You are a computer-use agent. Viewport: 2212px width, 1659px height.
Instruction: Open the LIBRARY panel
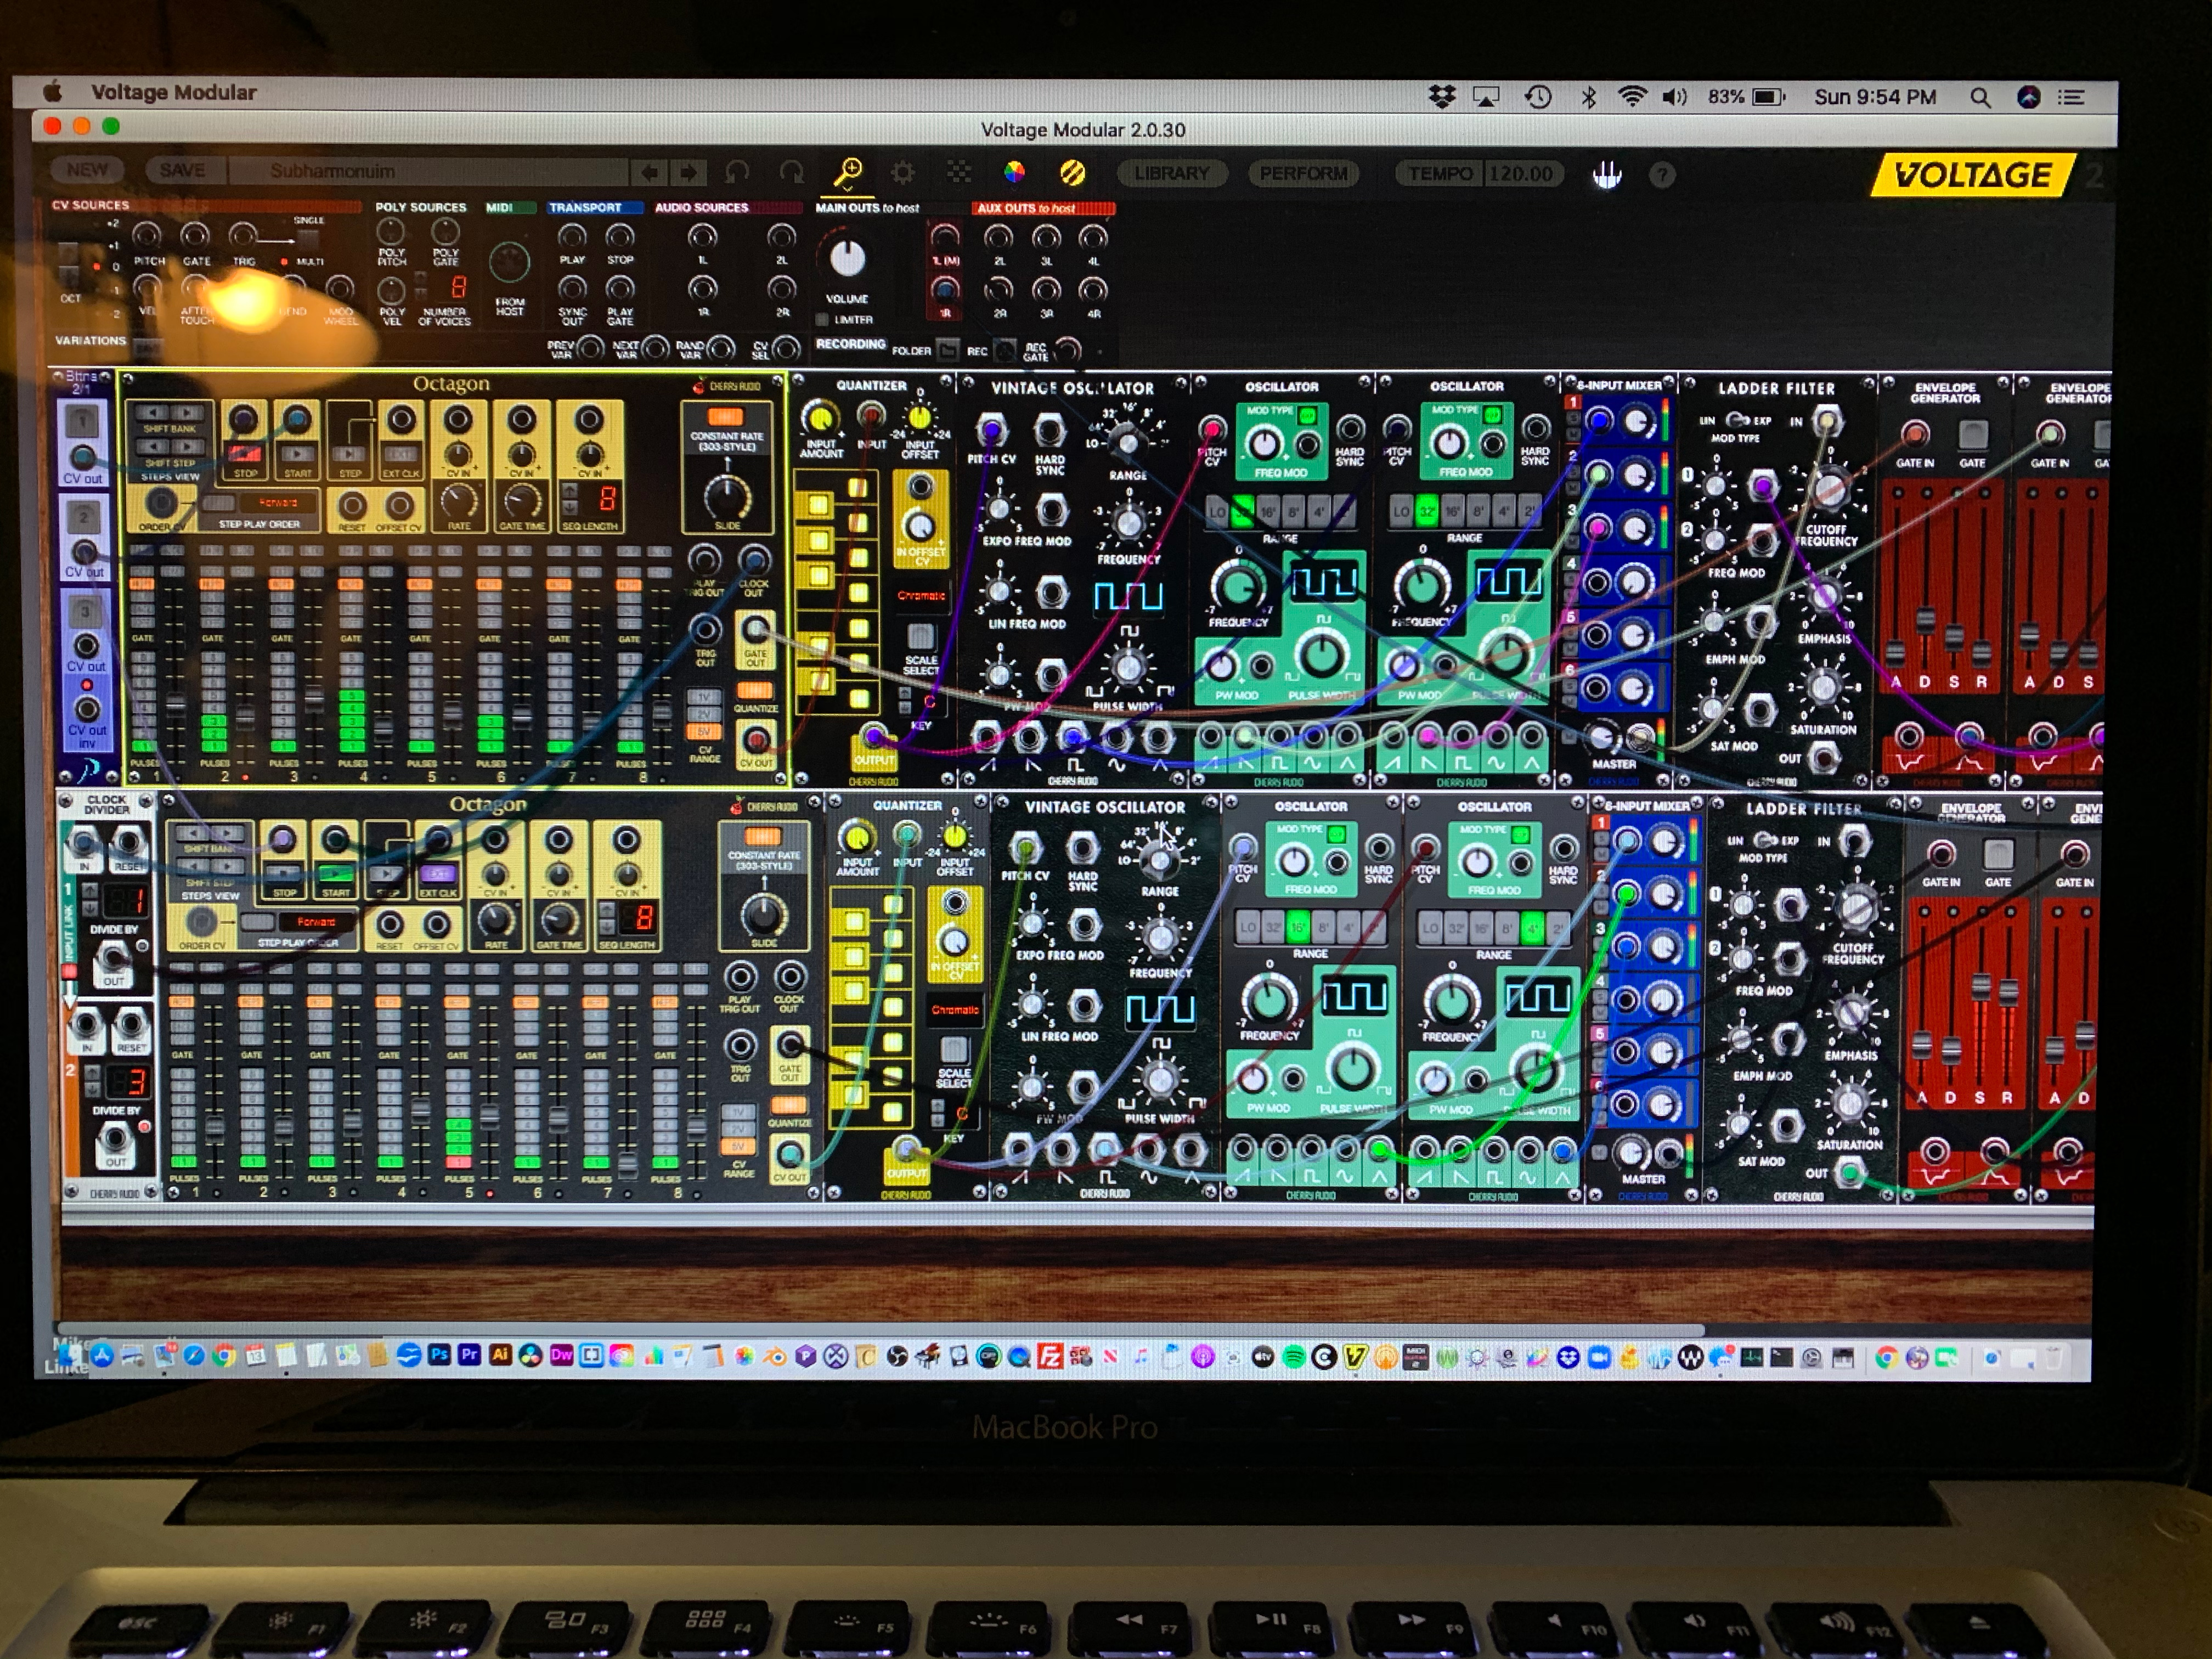tap(1171, 173)
